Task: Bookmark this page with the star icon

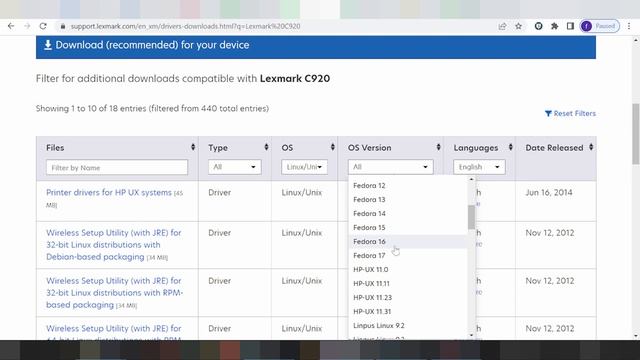Action: [518, 26]
